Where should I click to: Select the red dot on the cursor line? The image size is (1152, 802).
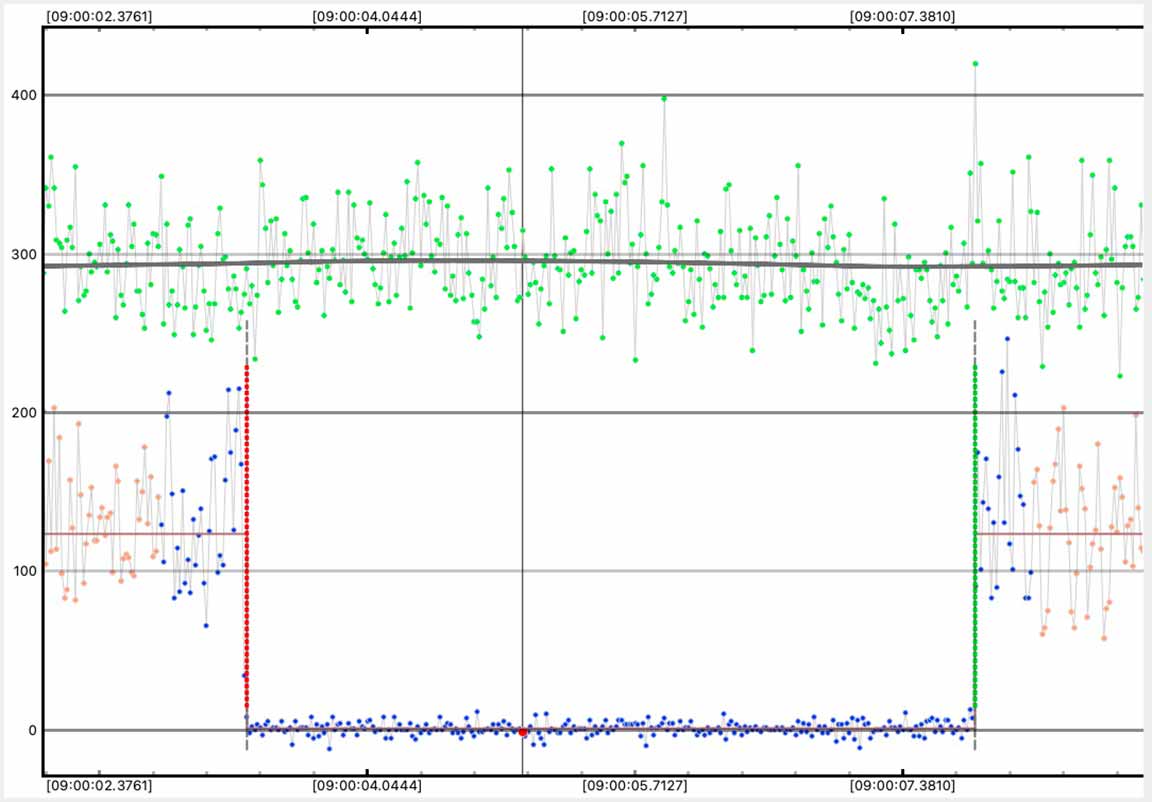click(x=522, y=732)
